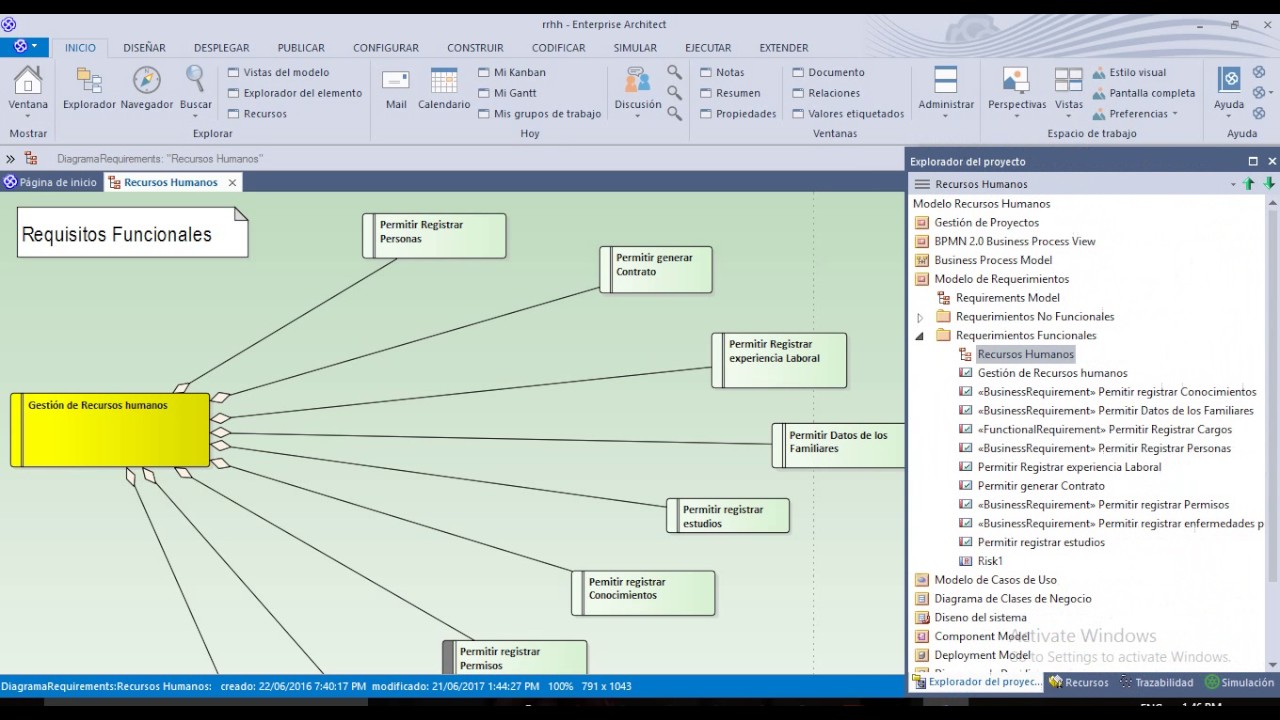
Task: Open the Vistas layout icon
Action: coord(1069,81)
